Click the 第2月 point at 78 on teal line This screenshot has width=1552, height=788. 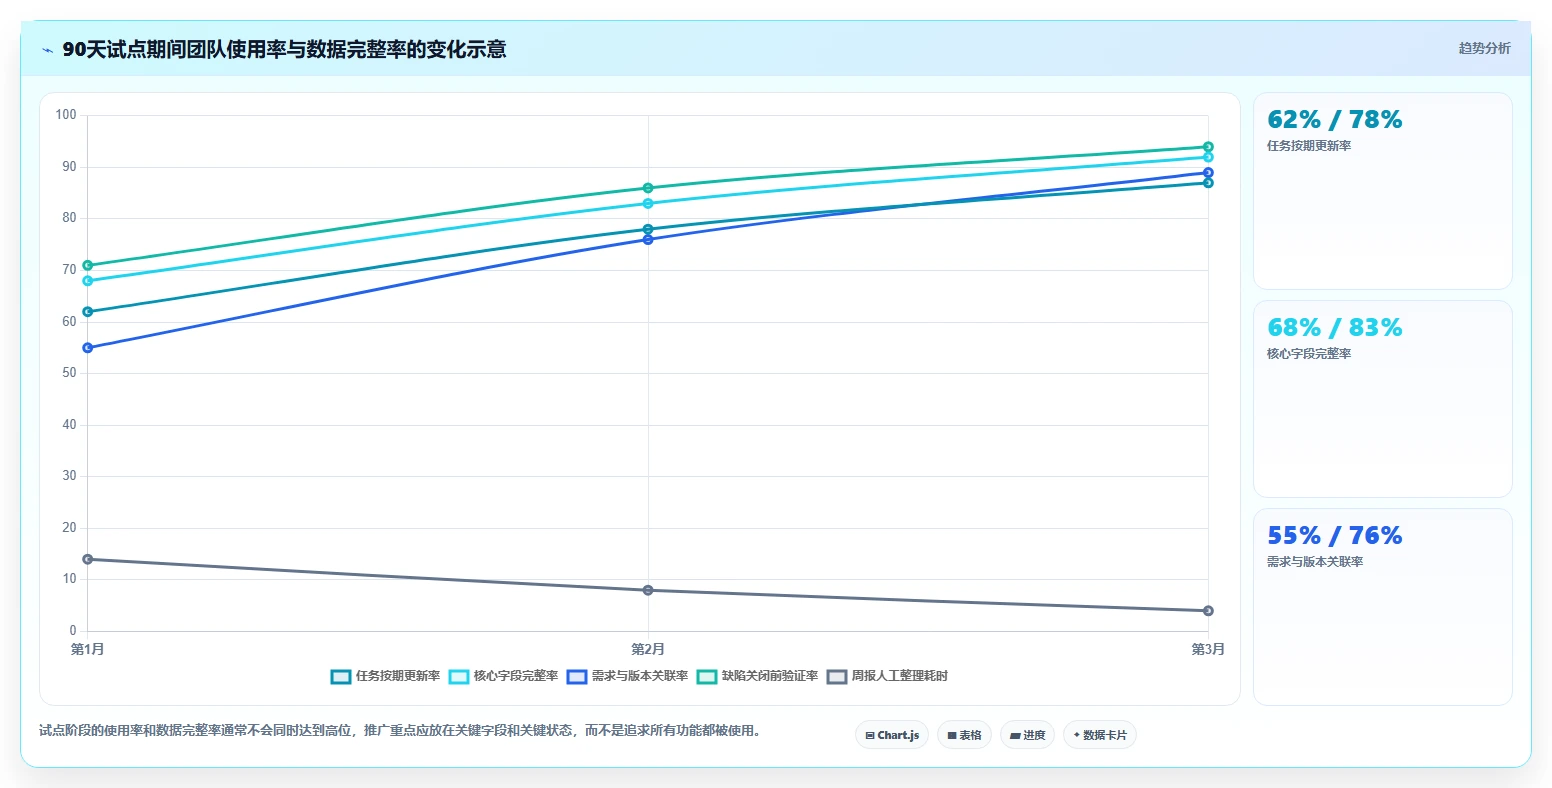648,229
